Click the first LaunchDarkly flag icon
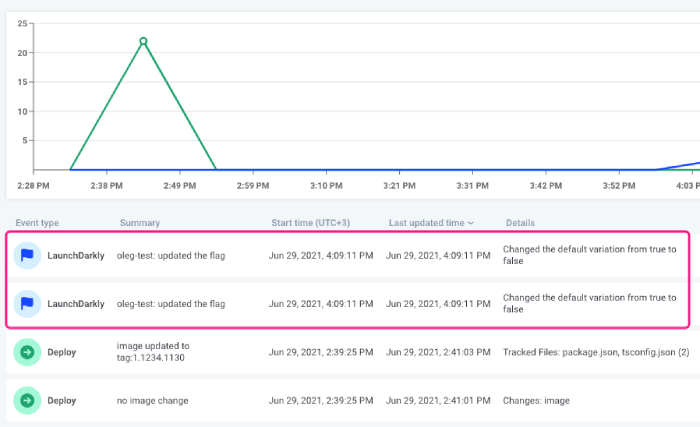This screenshot has width=700, height=427. coord(27,255)
